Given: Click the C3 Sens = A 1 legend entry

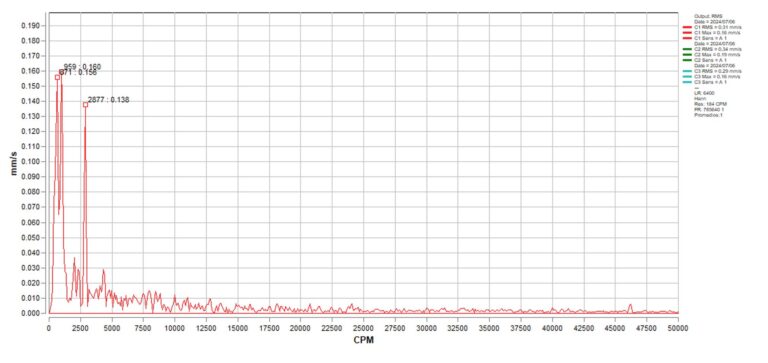Looking at the screenshot, I should (710, 82).
